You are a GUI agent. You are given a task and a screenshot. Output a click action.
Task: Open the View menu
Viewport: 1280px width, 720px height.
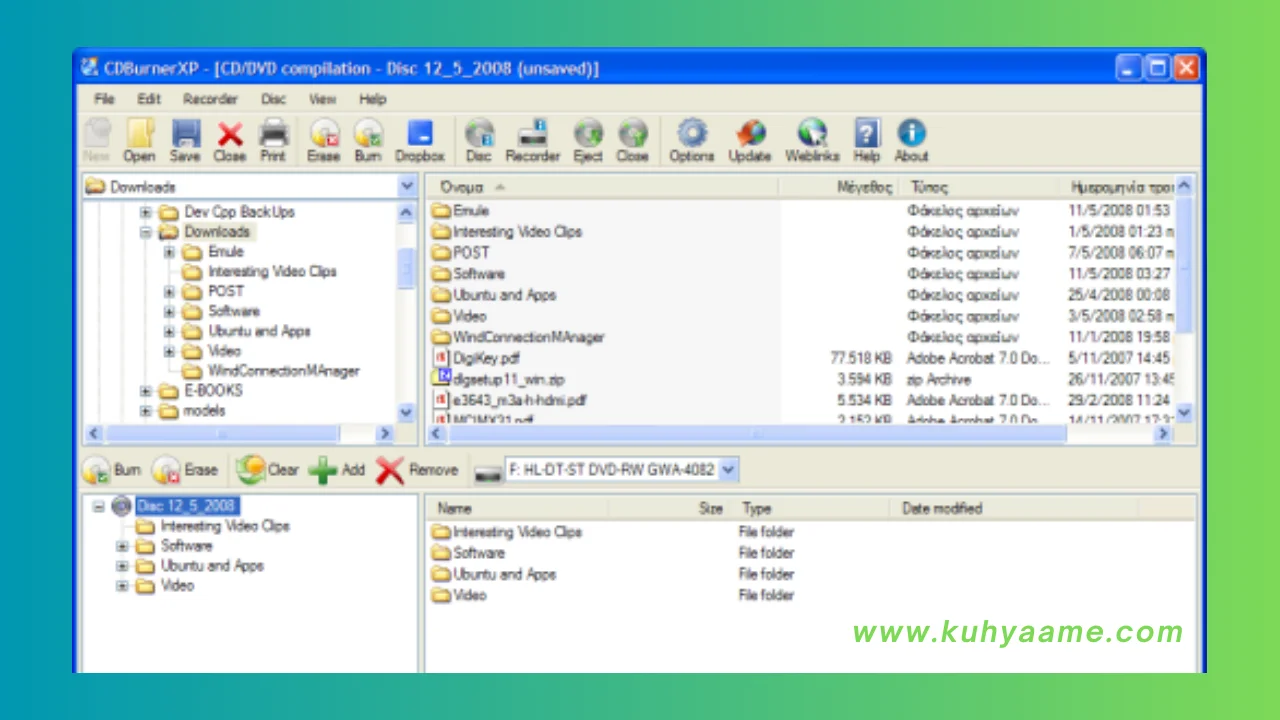pyautogui.click(x=322, y=99)
